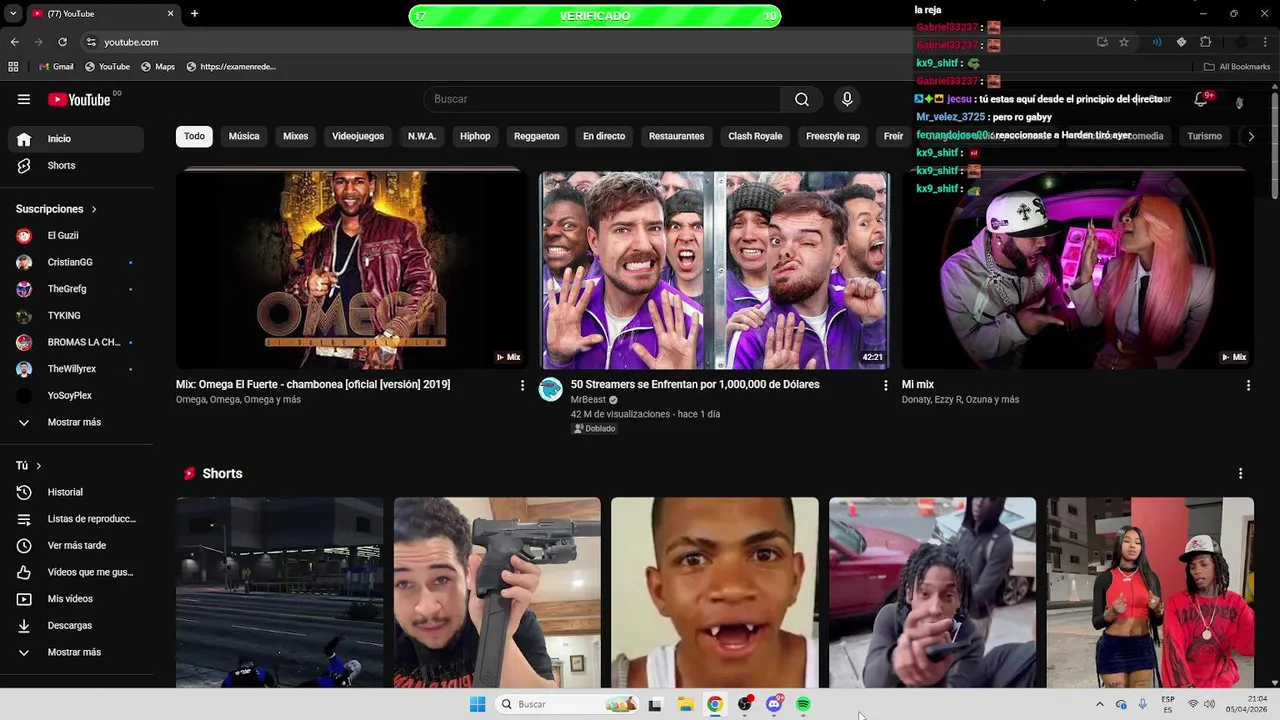Open the Maps bookmark
This screenshot has width=1280, height=720.
[x=158, y=67]
